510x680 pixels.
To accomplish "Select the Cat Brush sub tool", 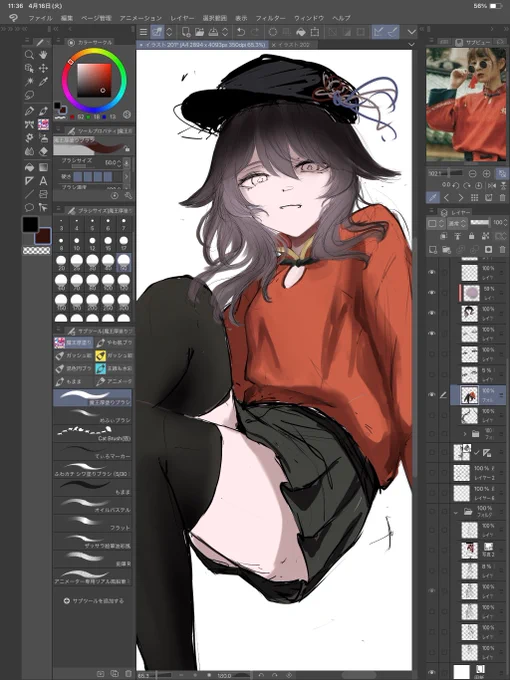I will (92, 433).
